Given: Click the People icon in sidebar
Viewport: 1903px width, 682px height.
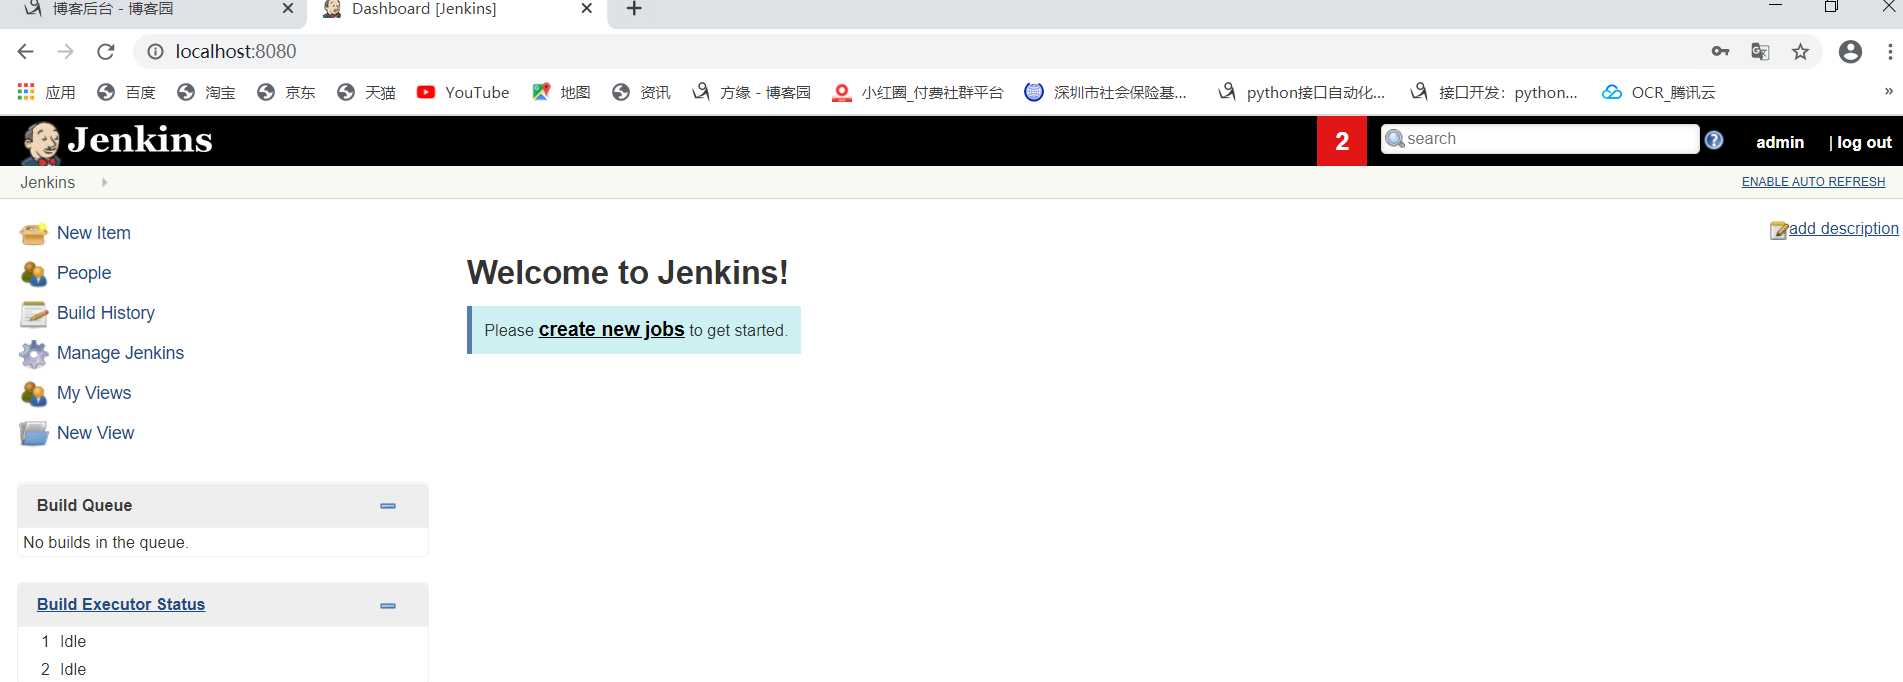Looking at the screenshot, I should tap(34, 273).
